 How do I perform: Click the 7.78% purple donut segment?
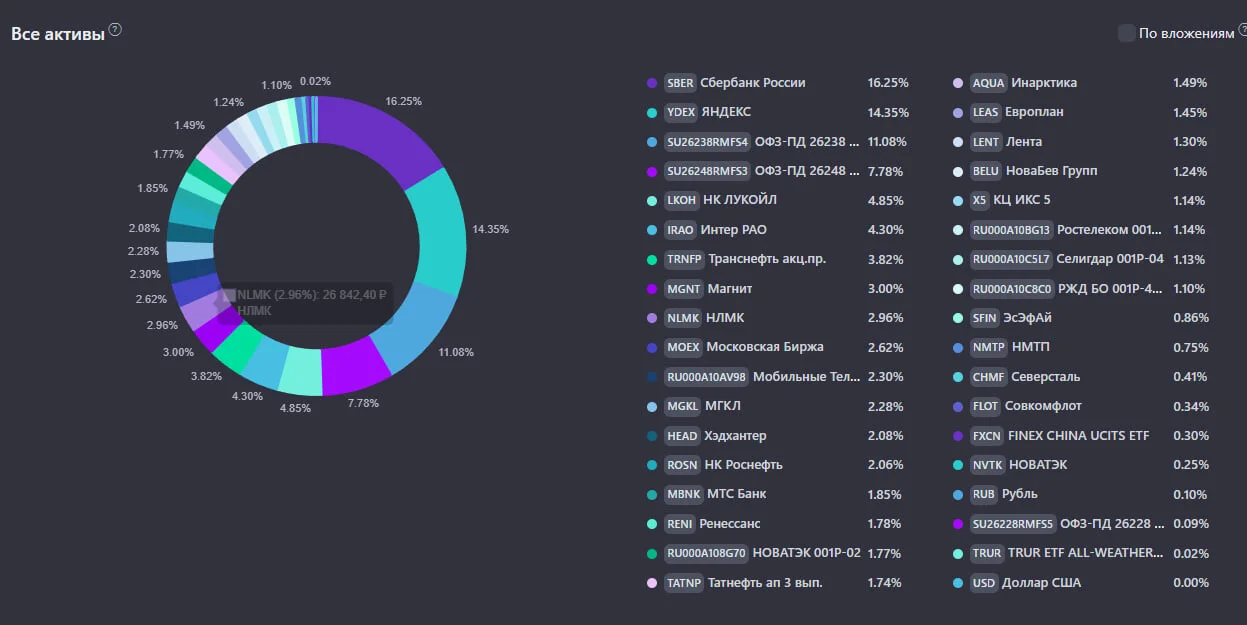click(x=356, y=364)
